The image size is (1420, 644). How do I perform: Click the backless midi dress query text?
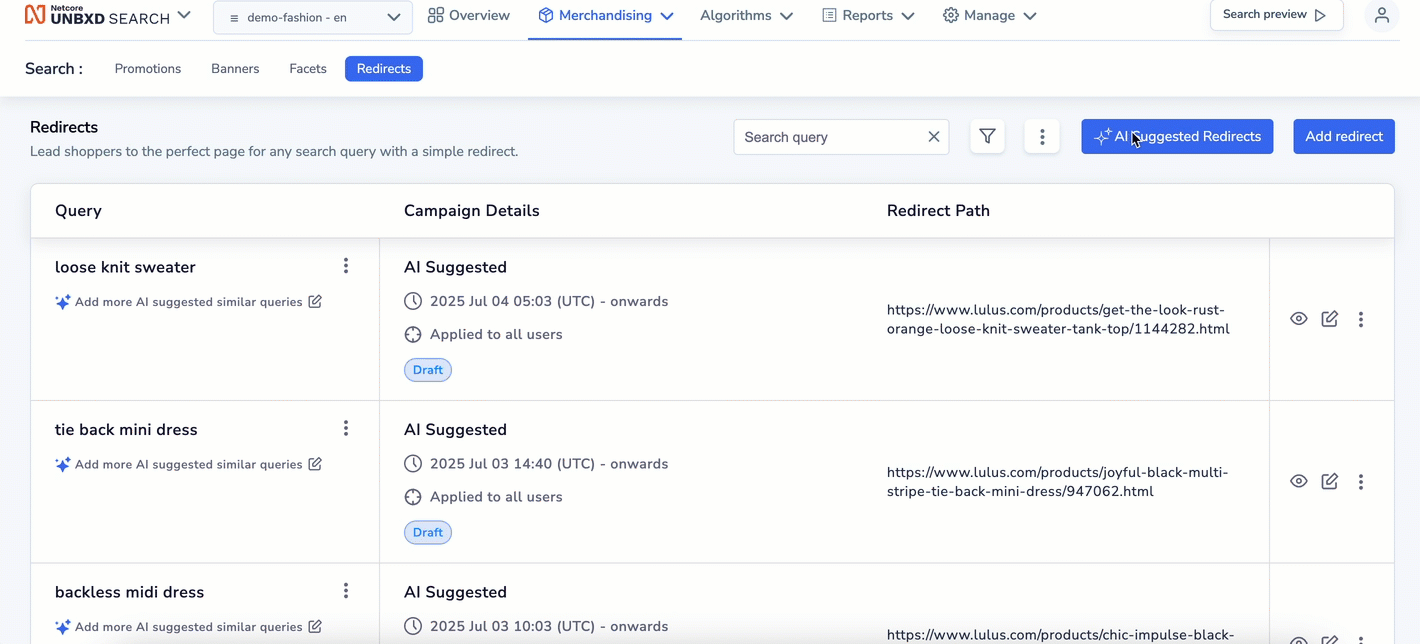tap(129, 592)
